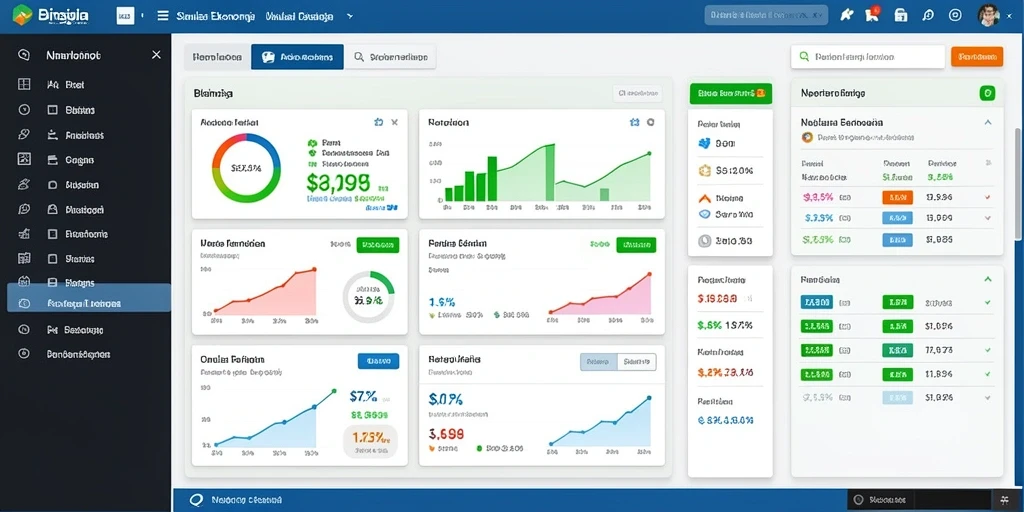
Task: Toggle the checkmark on first green-badge table row
Action: point(987,303)
